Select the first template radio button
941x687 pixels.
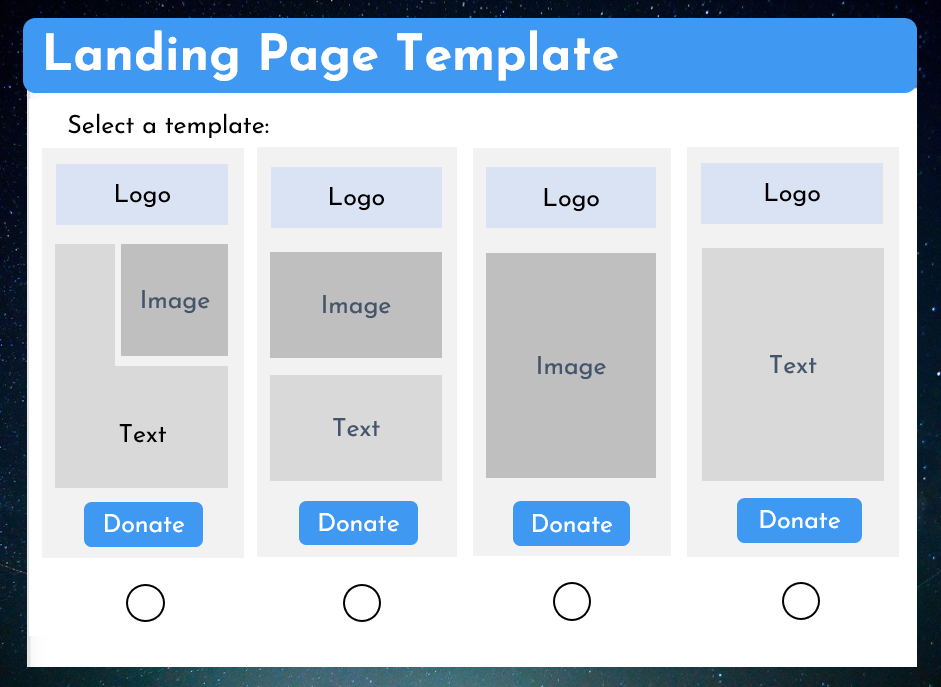pos(145,602)
